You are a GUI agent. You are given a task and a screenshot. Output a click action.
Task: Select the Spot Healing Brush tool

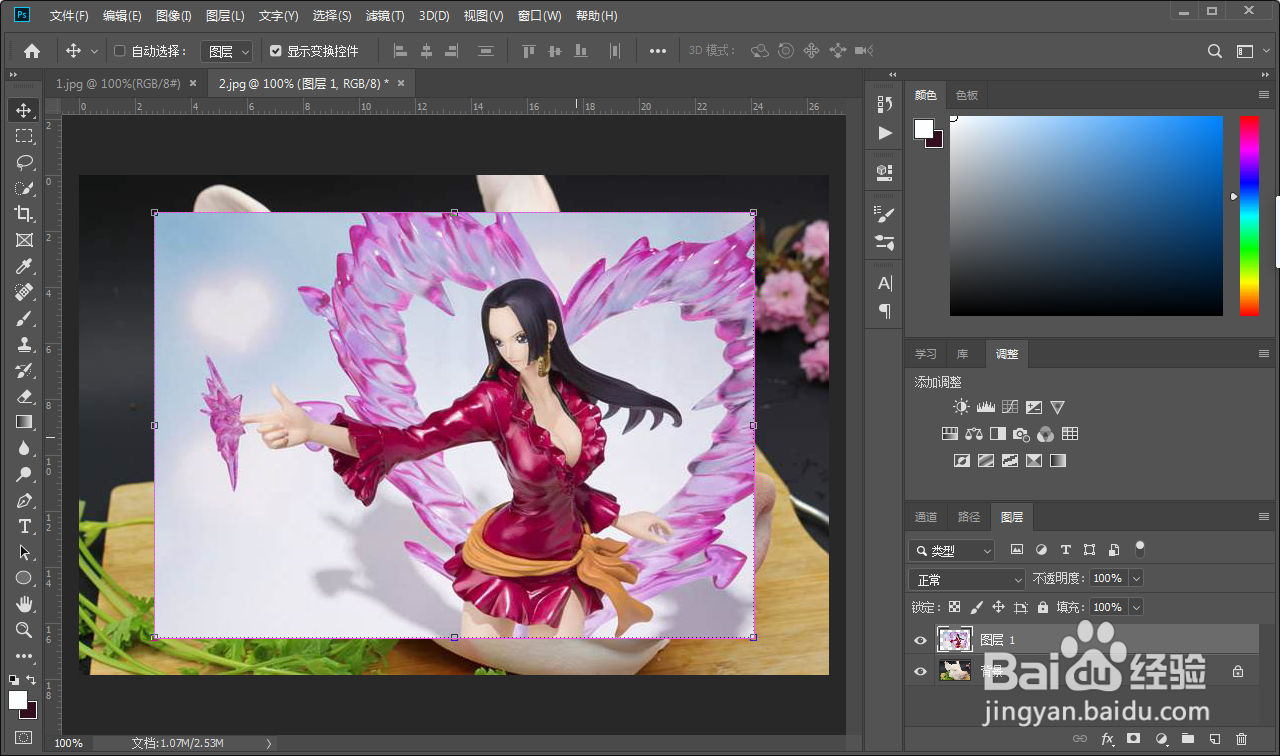pos(24,292)
